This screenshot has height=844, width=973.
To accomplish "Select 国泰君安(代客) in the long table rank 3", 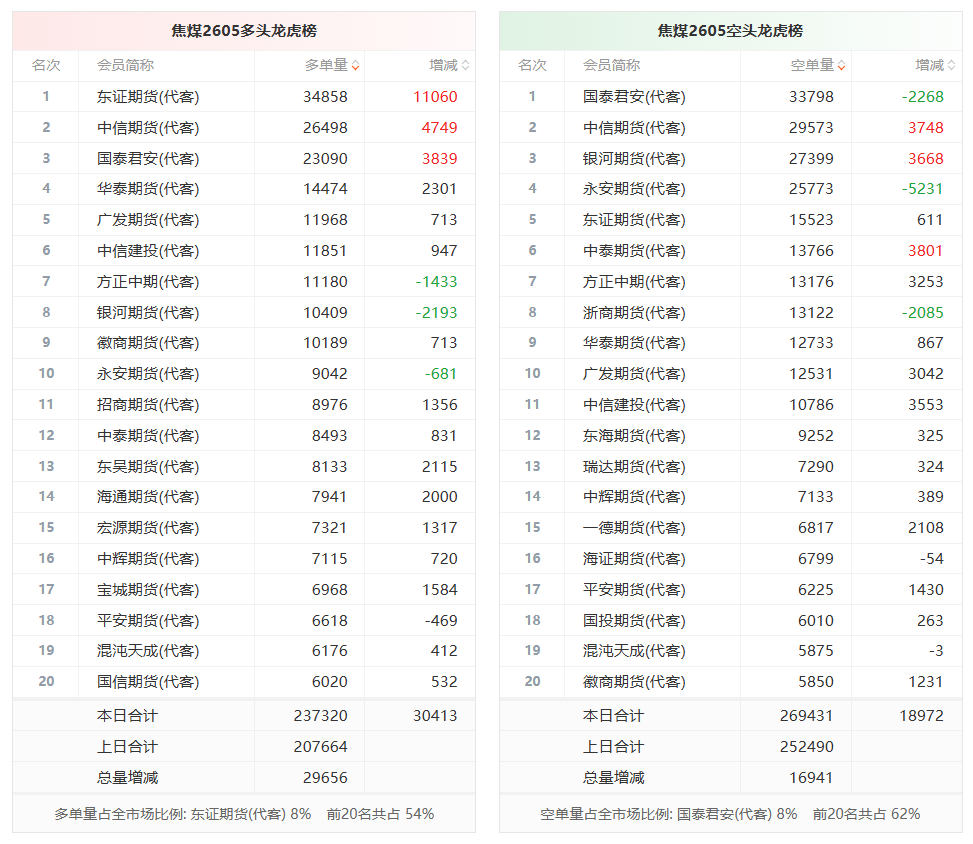I will 148,159.
